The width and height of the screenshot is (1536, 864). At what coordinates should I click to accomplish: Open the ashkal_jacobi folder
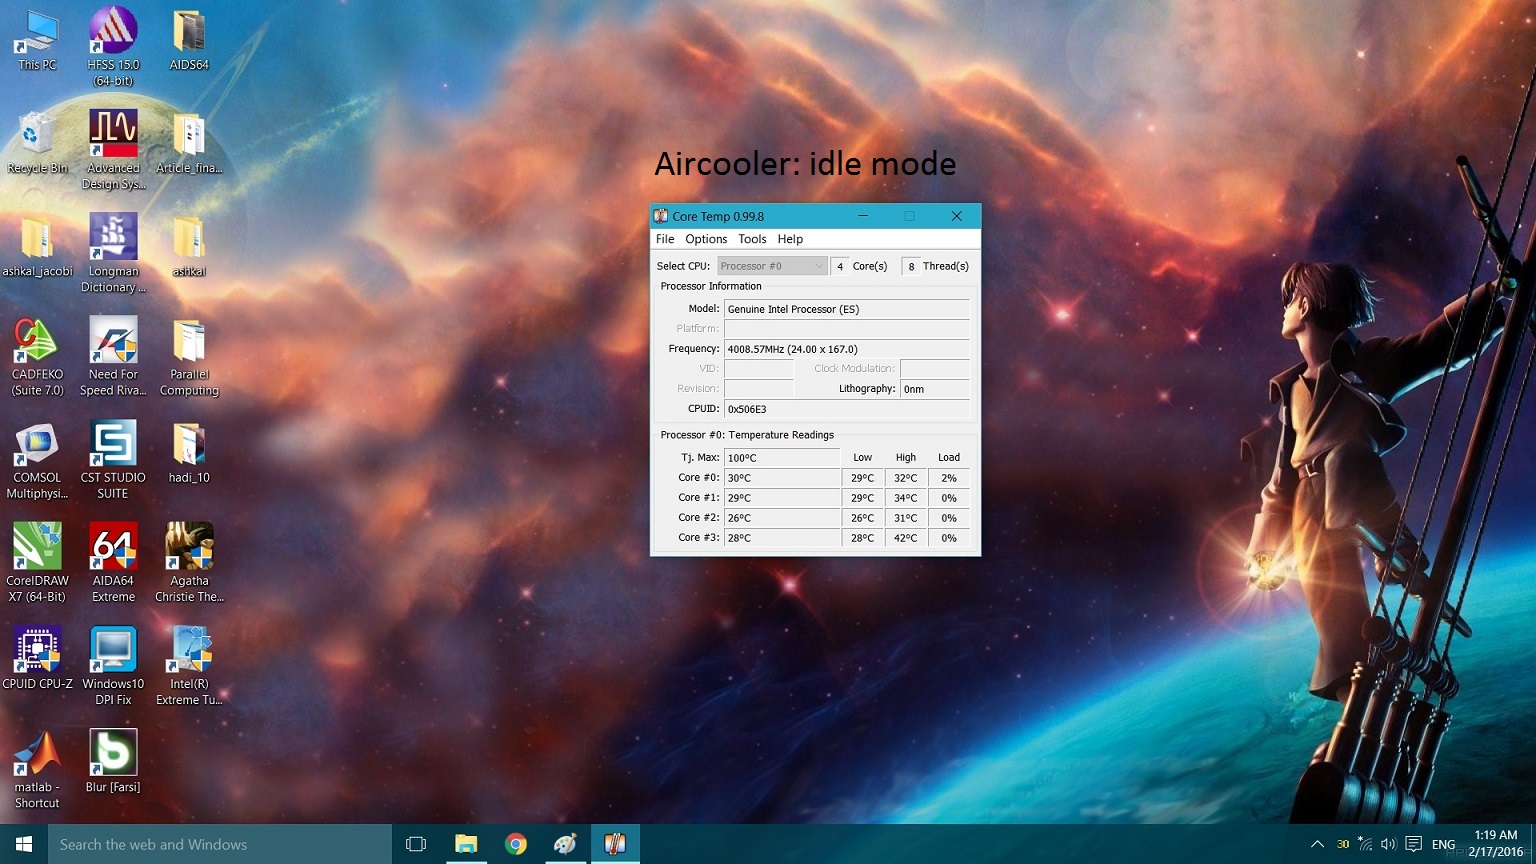(37, 246)
